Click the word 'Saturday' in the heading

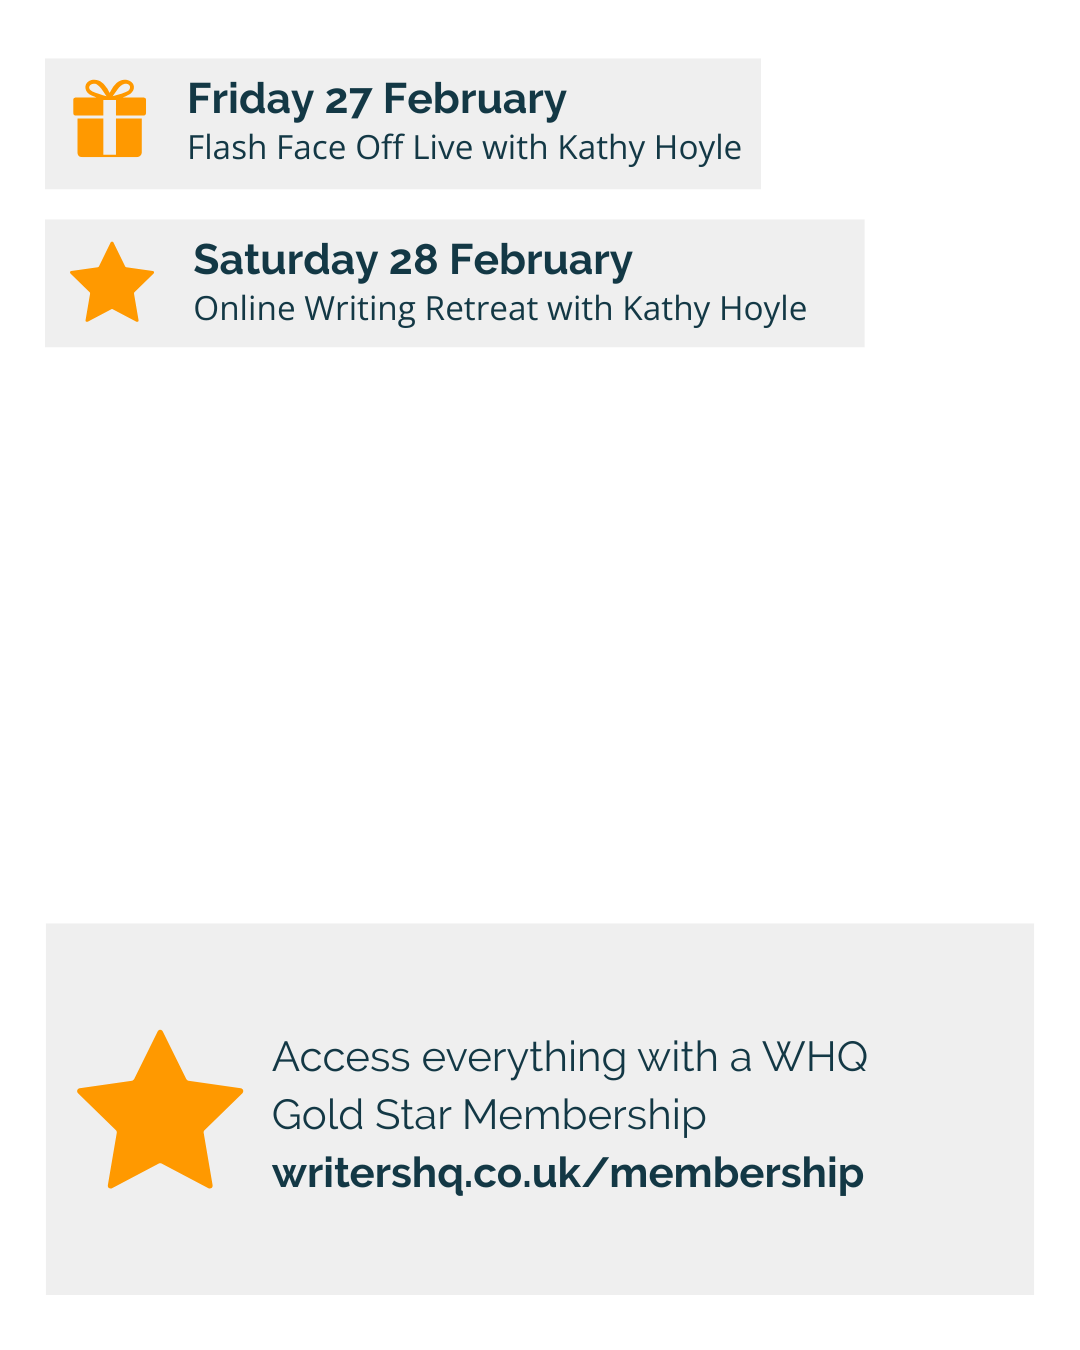[285, 260]
